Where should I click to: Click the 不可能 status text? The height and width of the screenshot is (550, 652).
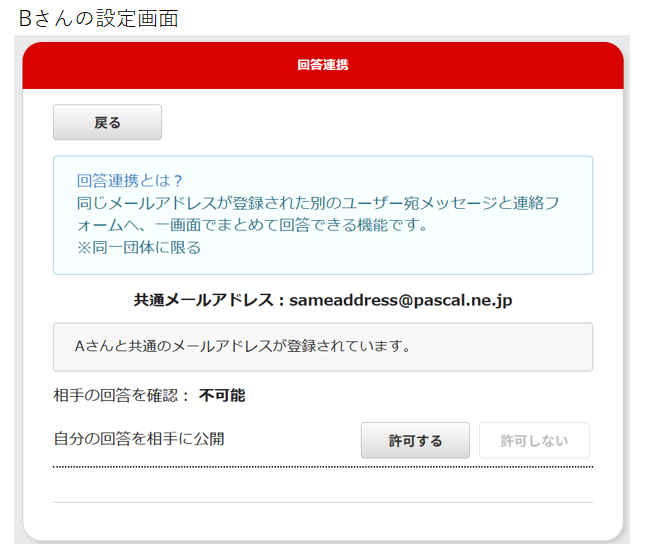[x=222, y=395]
